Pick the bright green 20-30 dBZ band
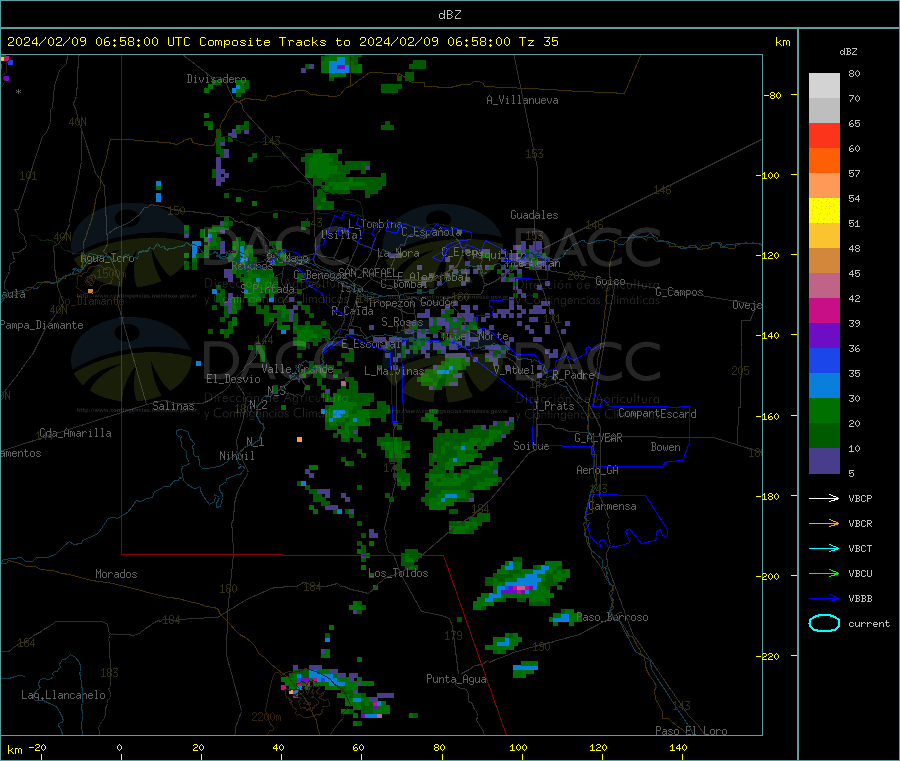 824,410
